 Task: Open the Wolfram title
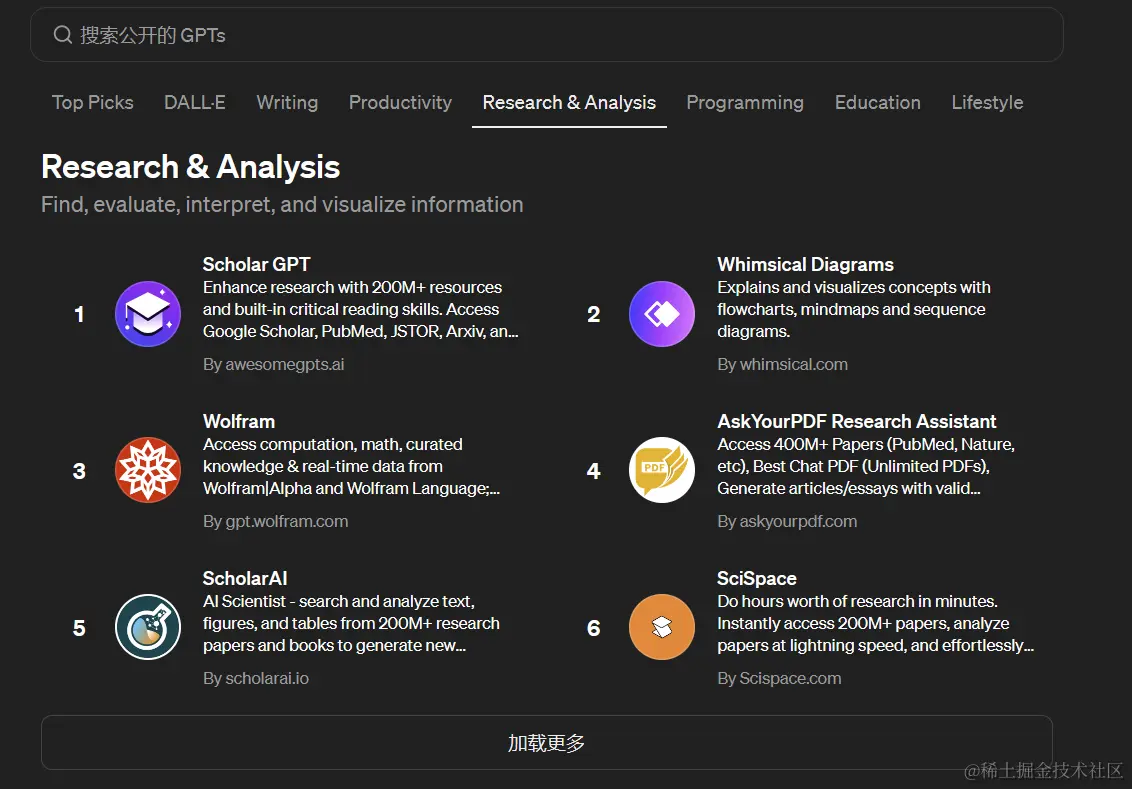pyautogui.click(x=239, y=422)
